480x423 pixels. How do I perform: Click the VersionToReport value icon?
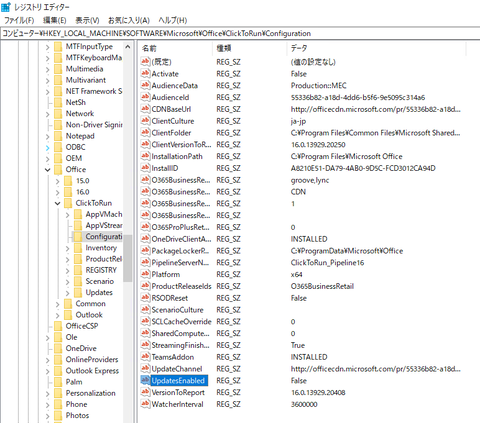(x=145, y=392)
